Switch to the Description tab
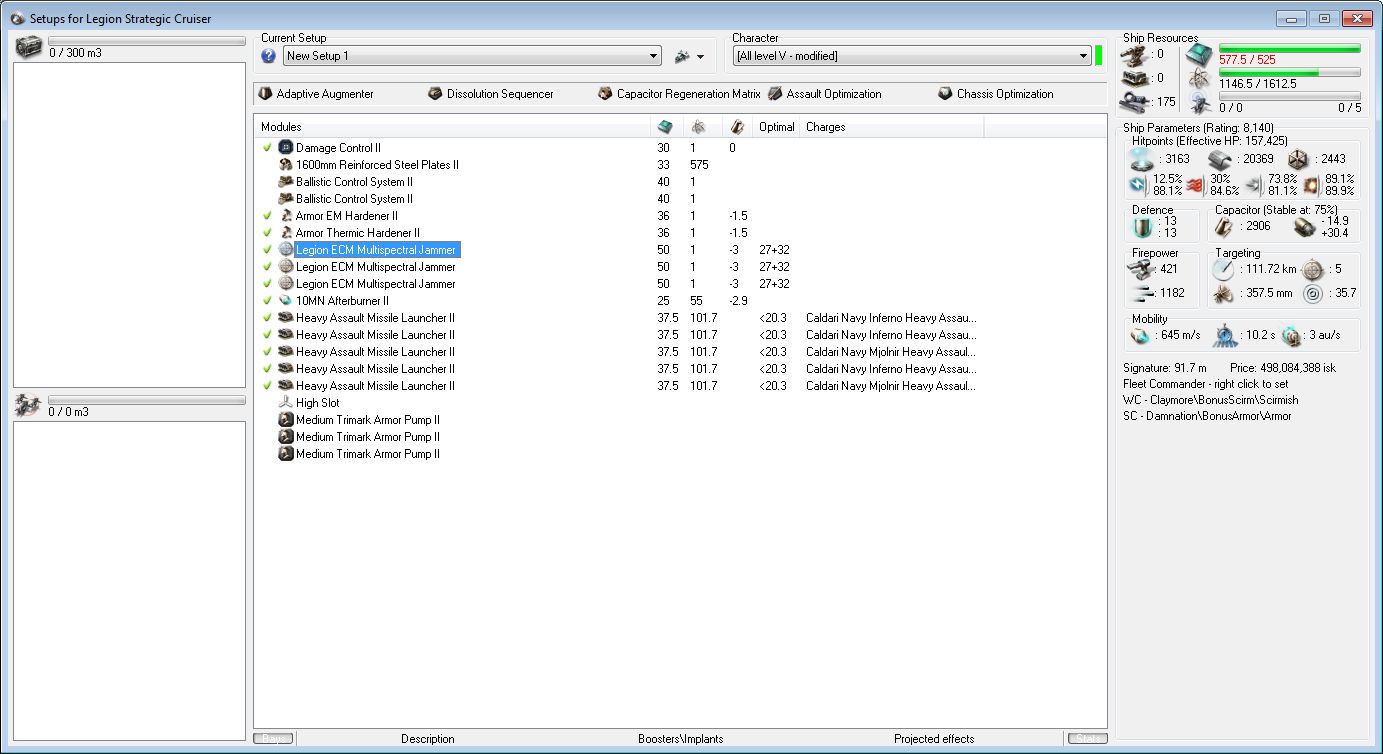Viewport: 1383px width, 754px height. 428,739
